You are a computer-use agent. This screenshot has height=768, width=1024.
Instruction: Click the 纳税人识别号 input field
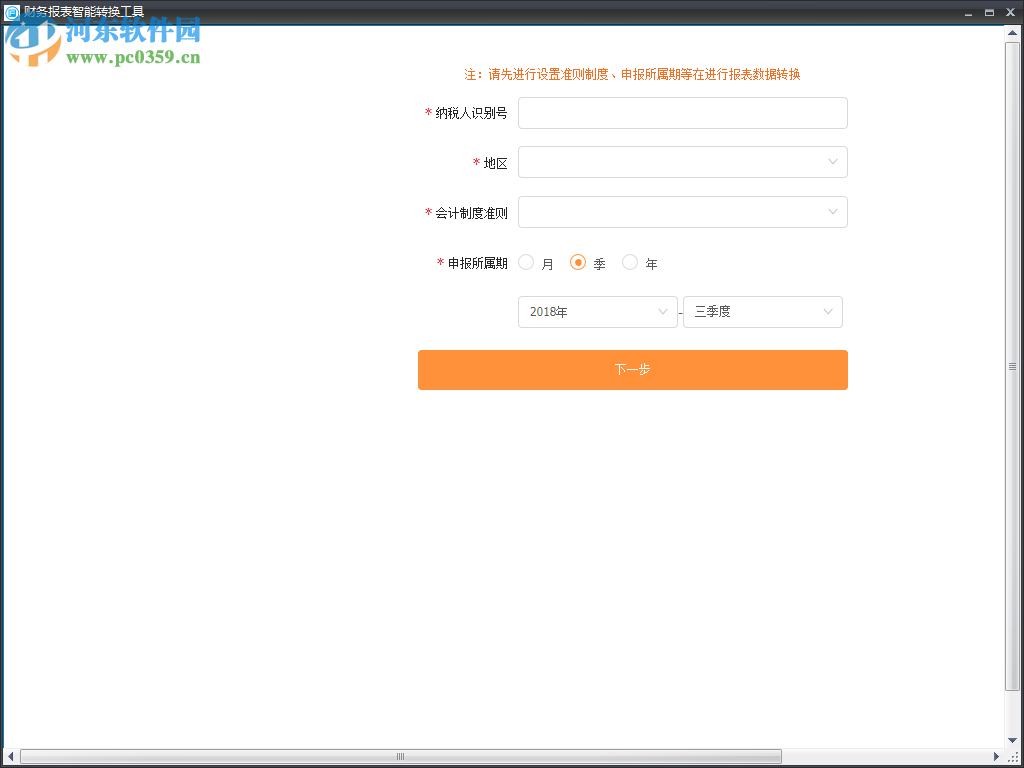click(683, 113)
